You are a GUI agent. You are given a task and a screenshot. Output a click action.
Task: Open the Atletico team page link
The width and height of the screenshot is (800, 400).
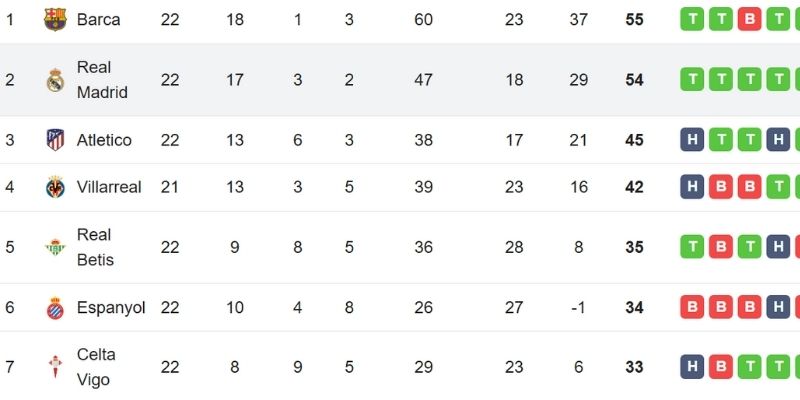[x=104, y=140]
